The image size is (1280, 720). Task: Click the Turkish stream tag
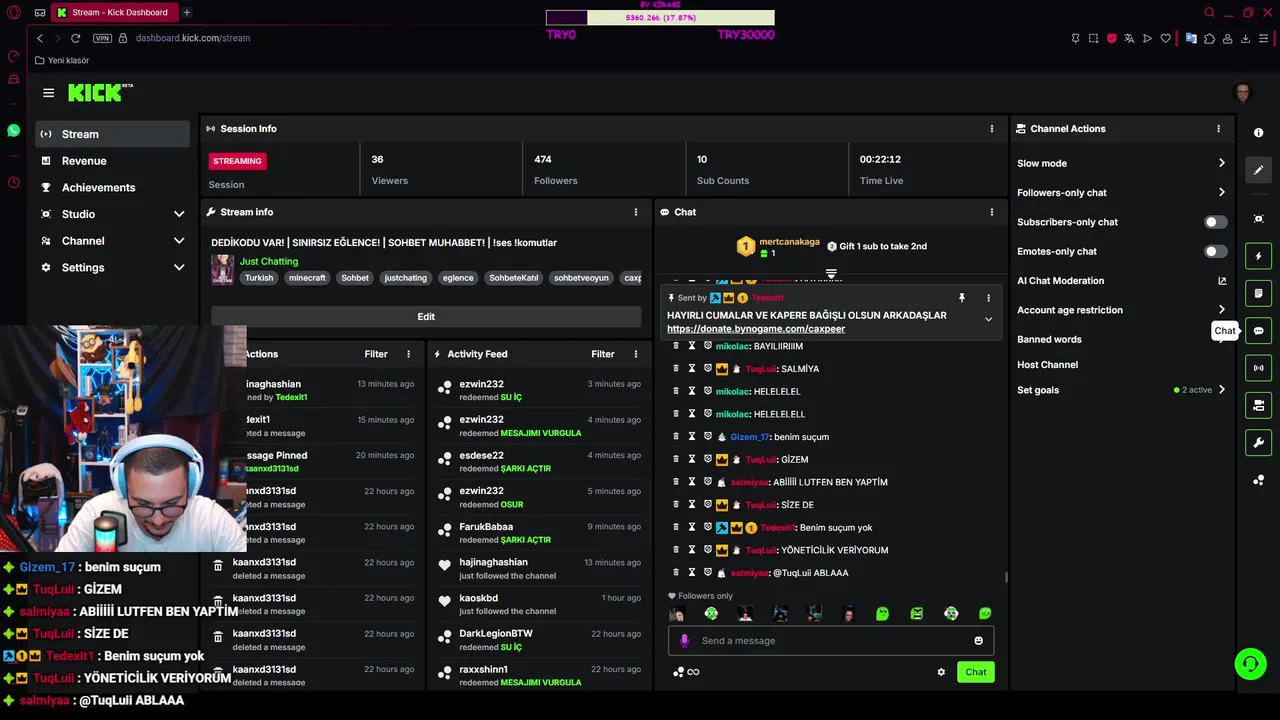coord(259,278)
